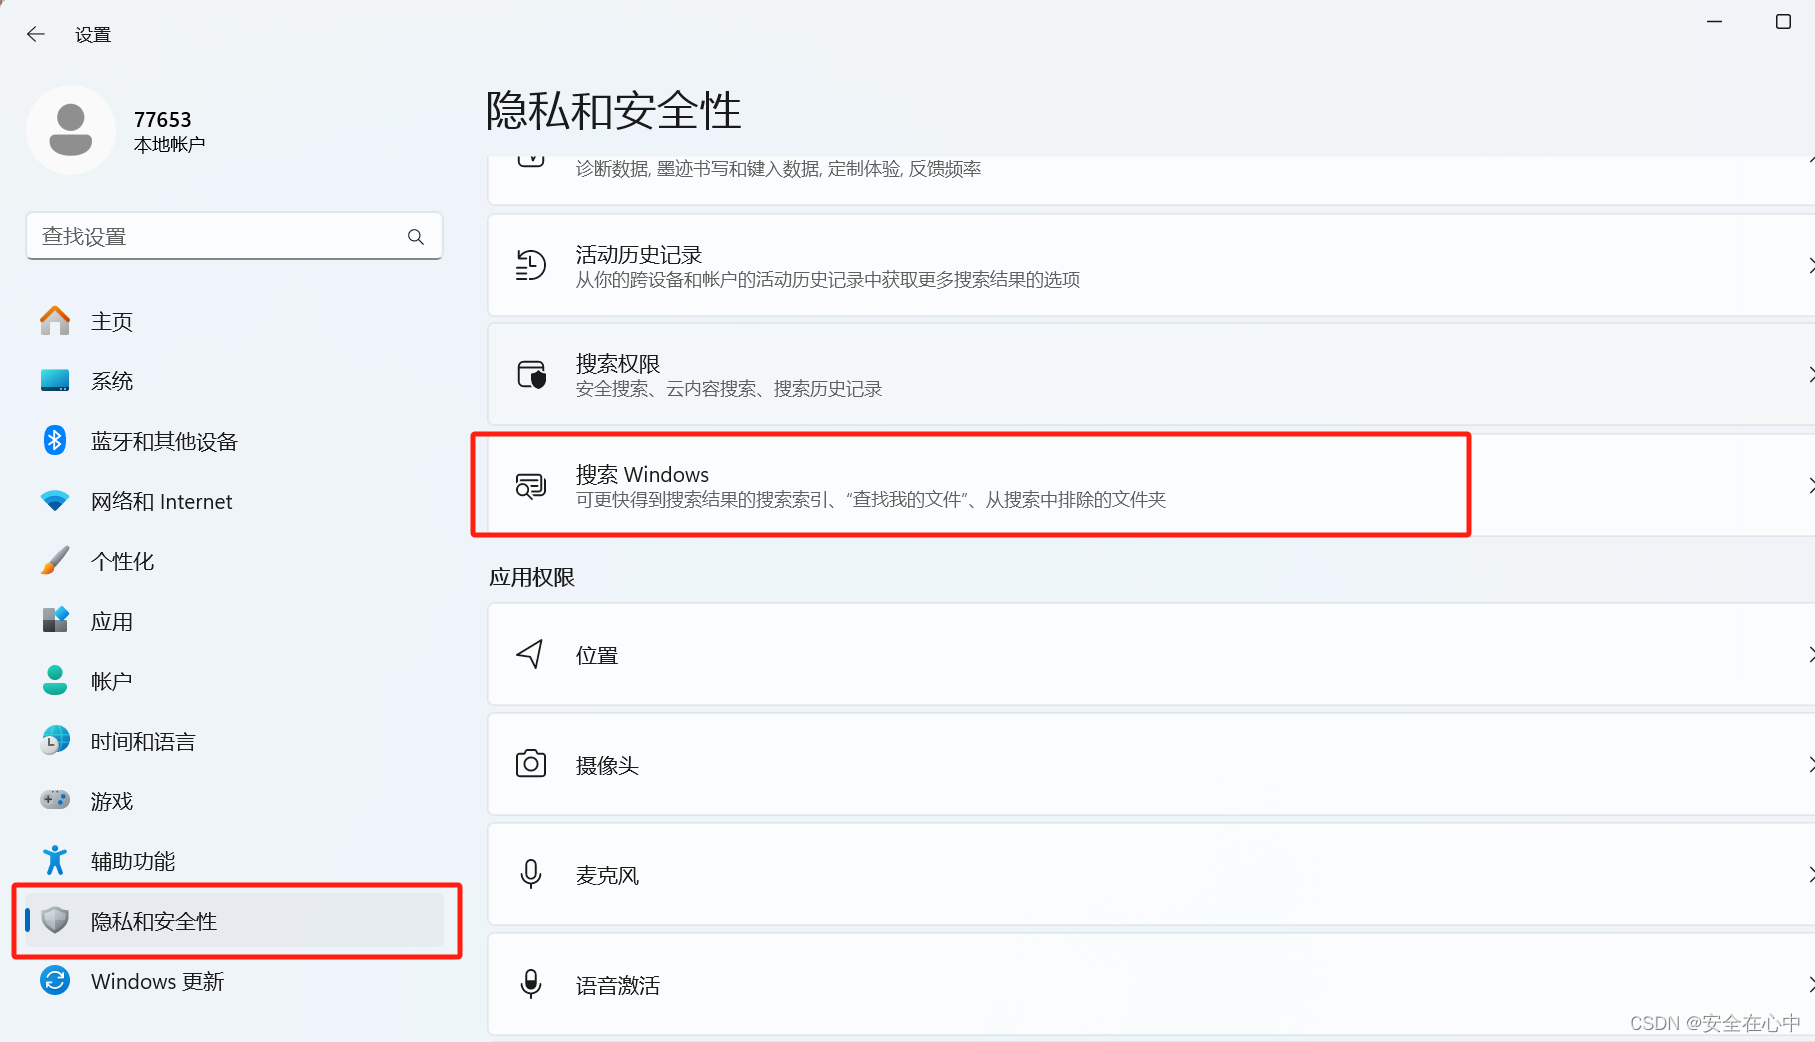
Task: Open 搜索权限 settings
Action: coord(1151,375)
